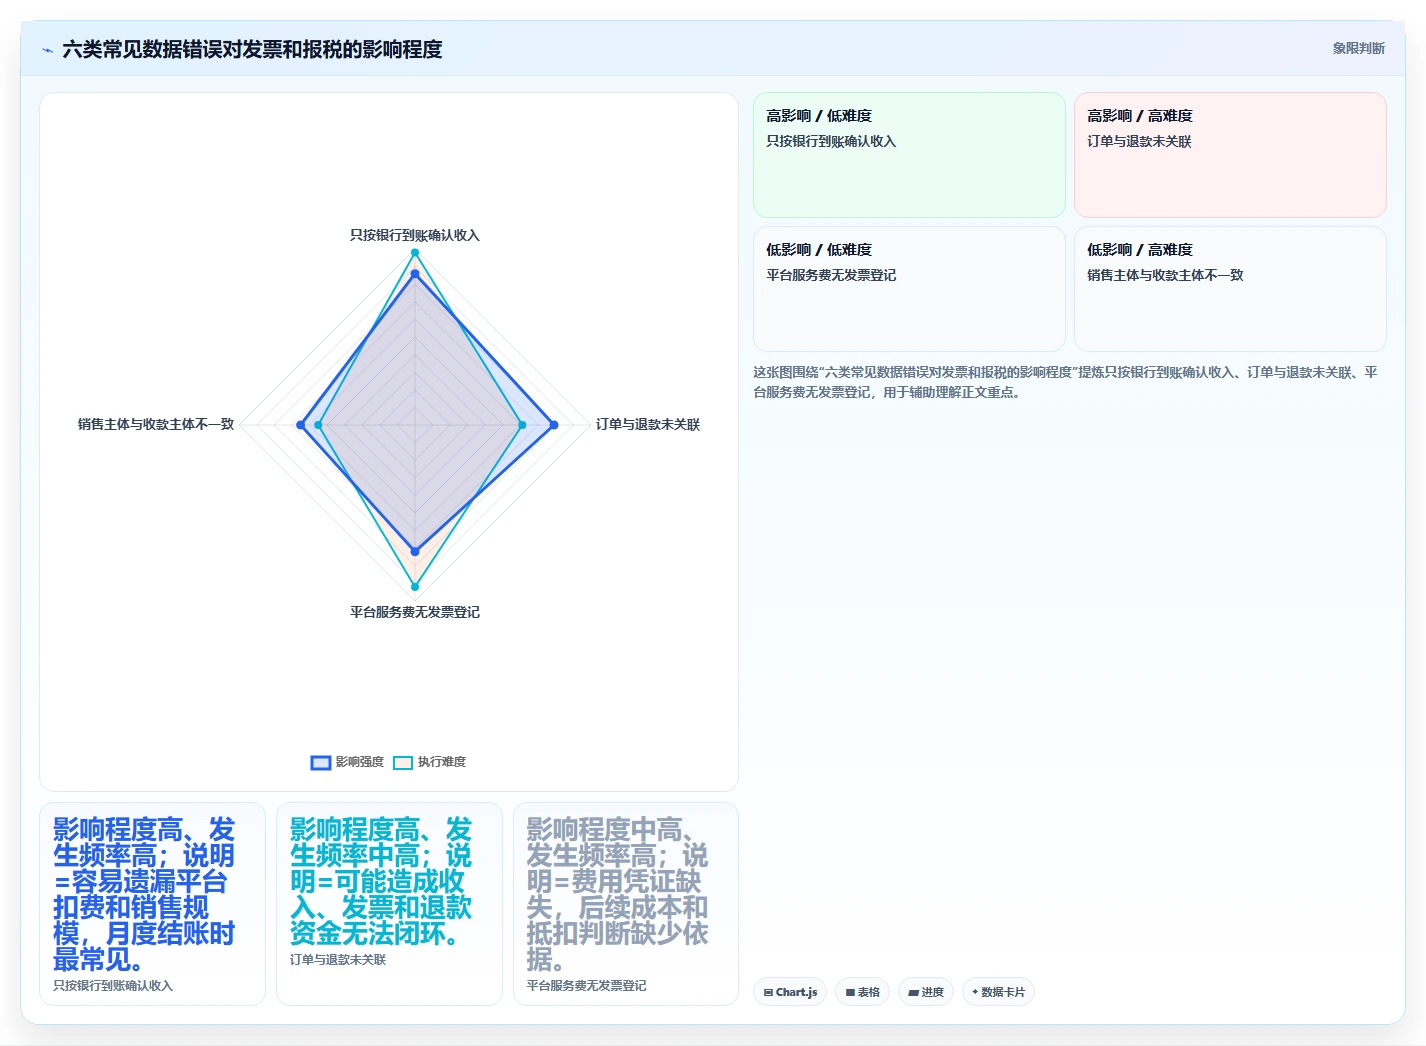This screenshot has width=1426, height=1046.
Task: Click the caption 只按银行到账确认收入 under the blue card
Action: [x=113, y=986]
